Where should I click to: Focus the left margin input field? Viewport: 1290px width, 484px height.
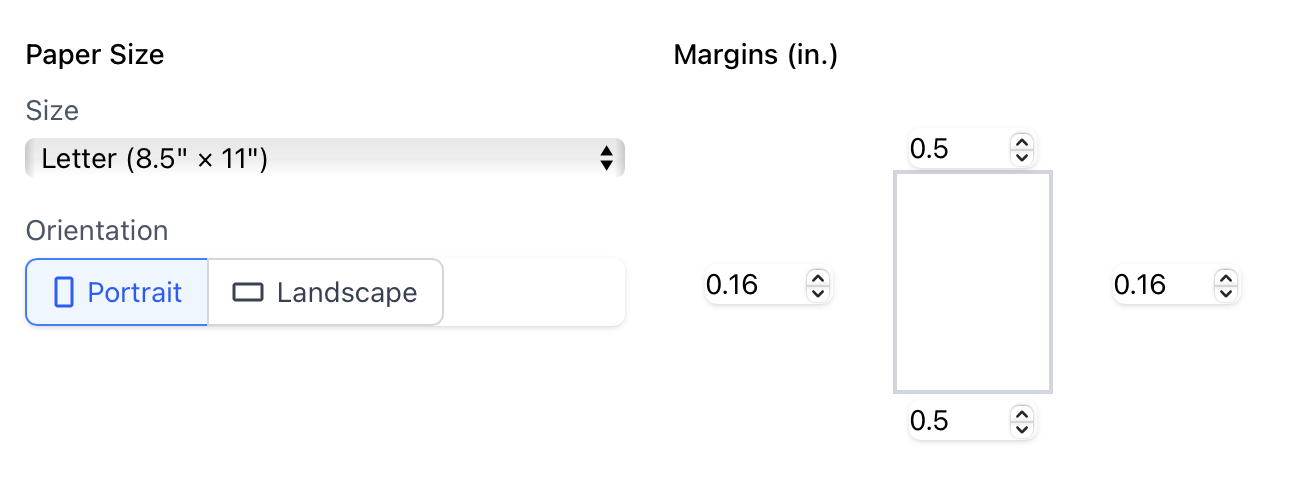point(751,286)
